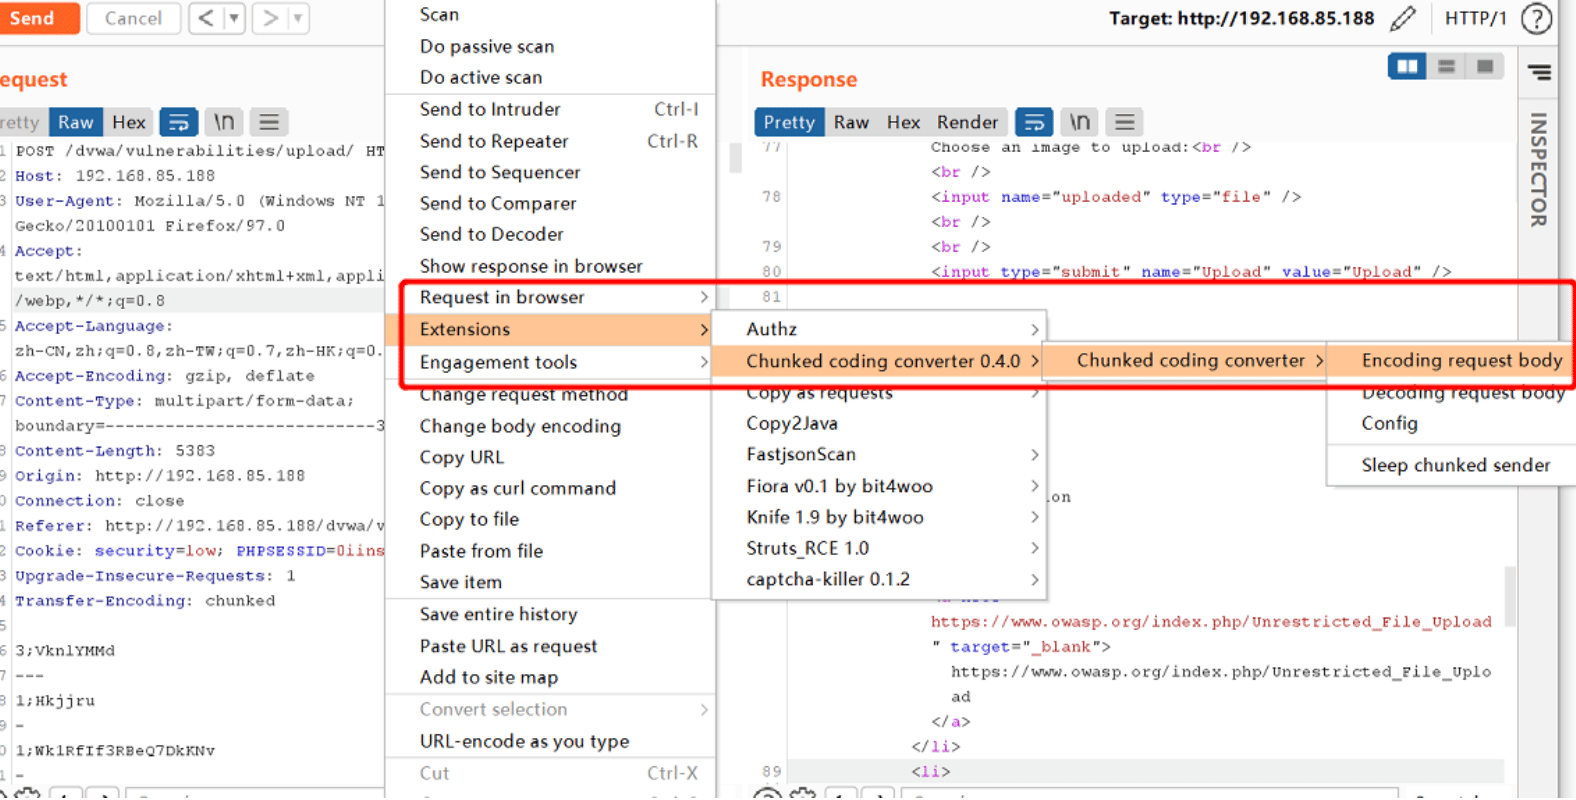
Task: Open the collapsed INSPECTOR side panel
Action: 1539,169
